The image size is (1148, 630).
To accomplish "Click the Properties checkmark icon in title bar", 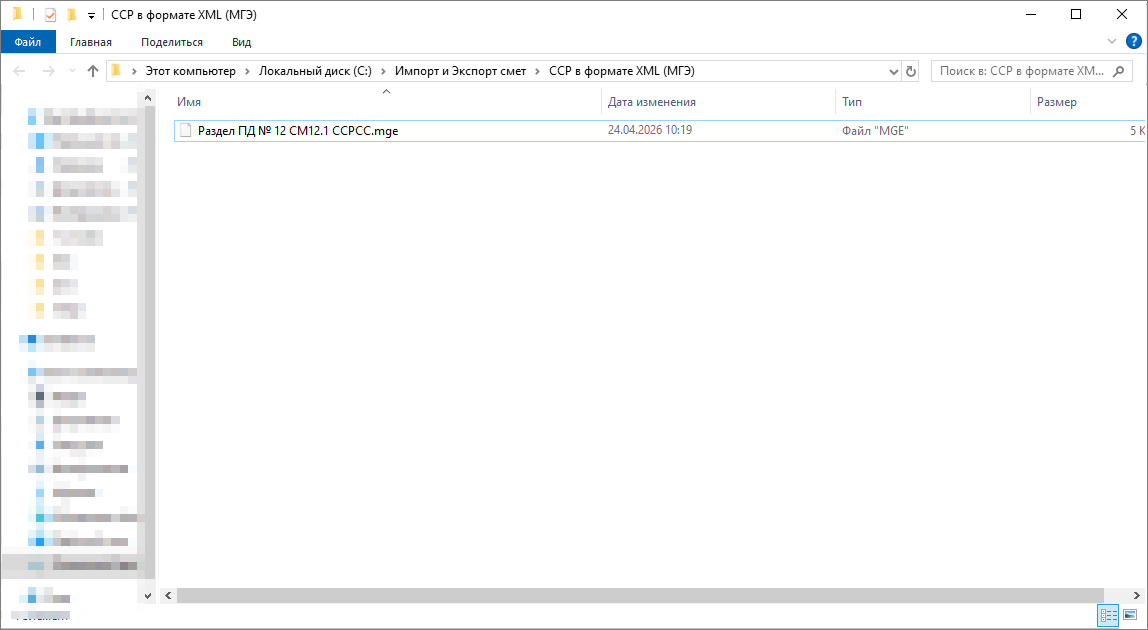I will [x=50, y=15].
